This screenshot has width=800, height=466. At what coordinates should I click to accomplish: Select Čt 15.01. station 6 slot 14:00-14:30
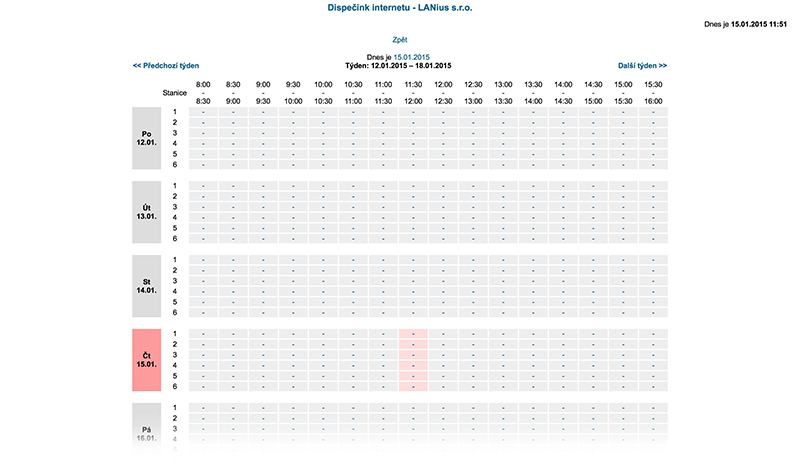tap(563, 387)
